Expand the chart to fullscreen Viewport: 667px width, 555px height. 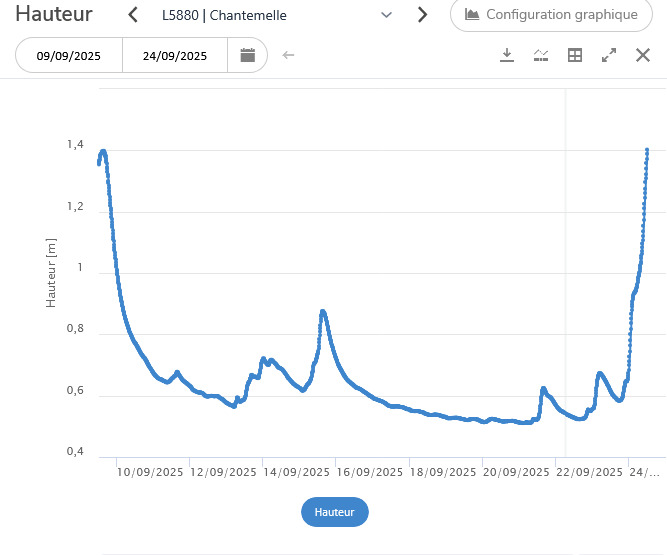609,55
